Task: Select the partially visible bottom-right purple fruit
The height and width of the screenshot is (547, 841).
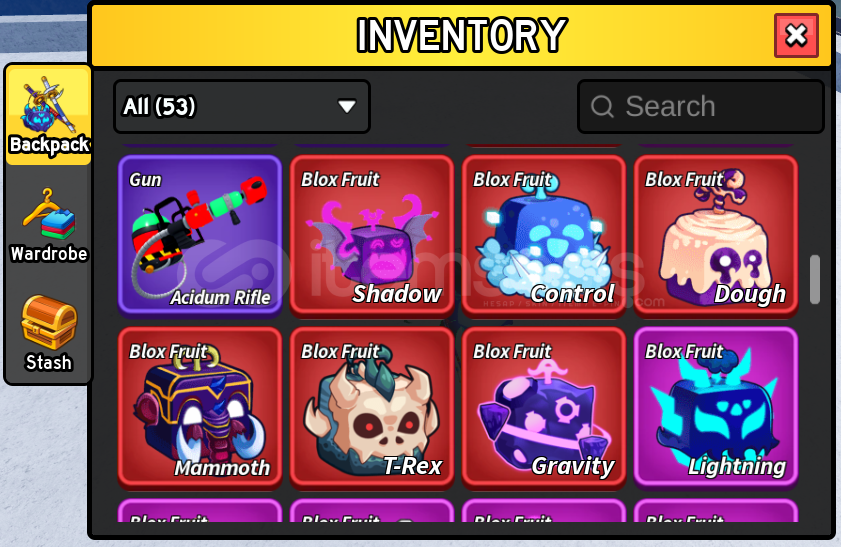Action: (x=716, y=511)
